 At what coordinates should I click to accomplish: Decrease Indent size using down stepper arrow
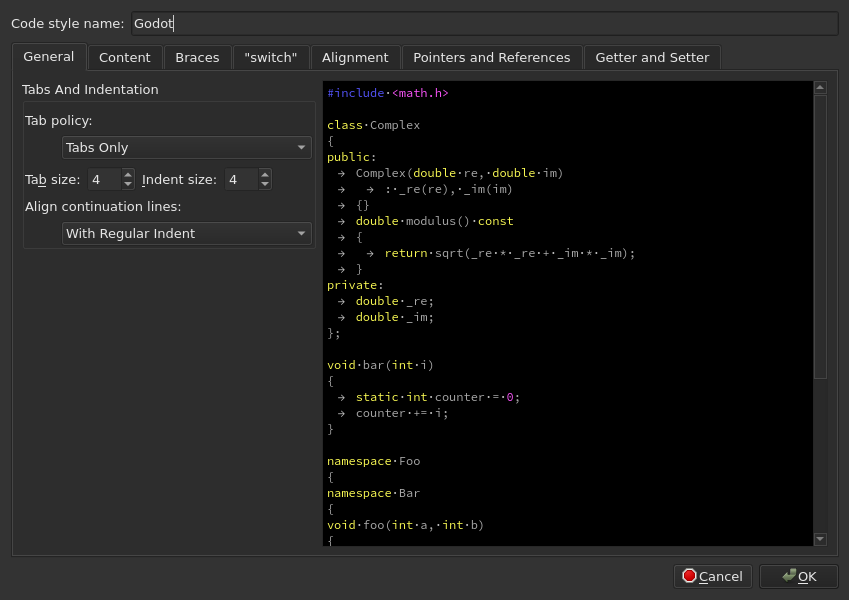264,184
